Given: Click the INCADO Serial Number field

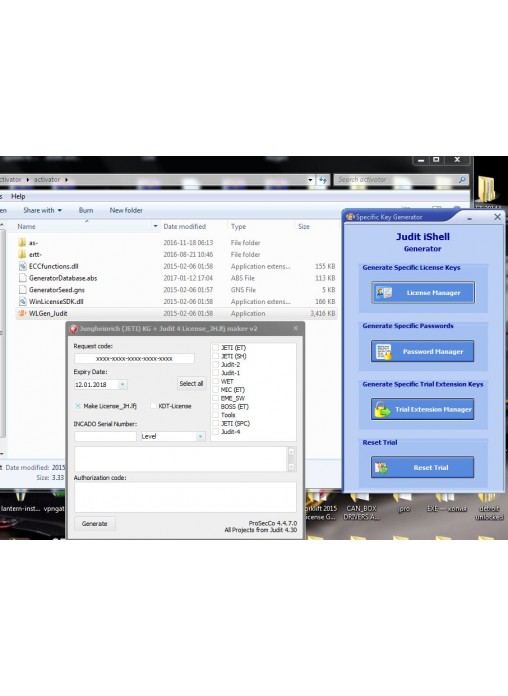Looking at the screenshot, I should [106, 437].
